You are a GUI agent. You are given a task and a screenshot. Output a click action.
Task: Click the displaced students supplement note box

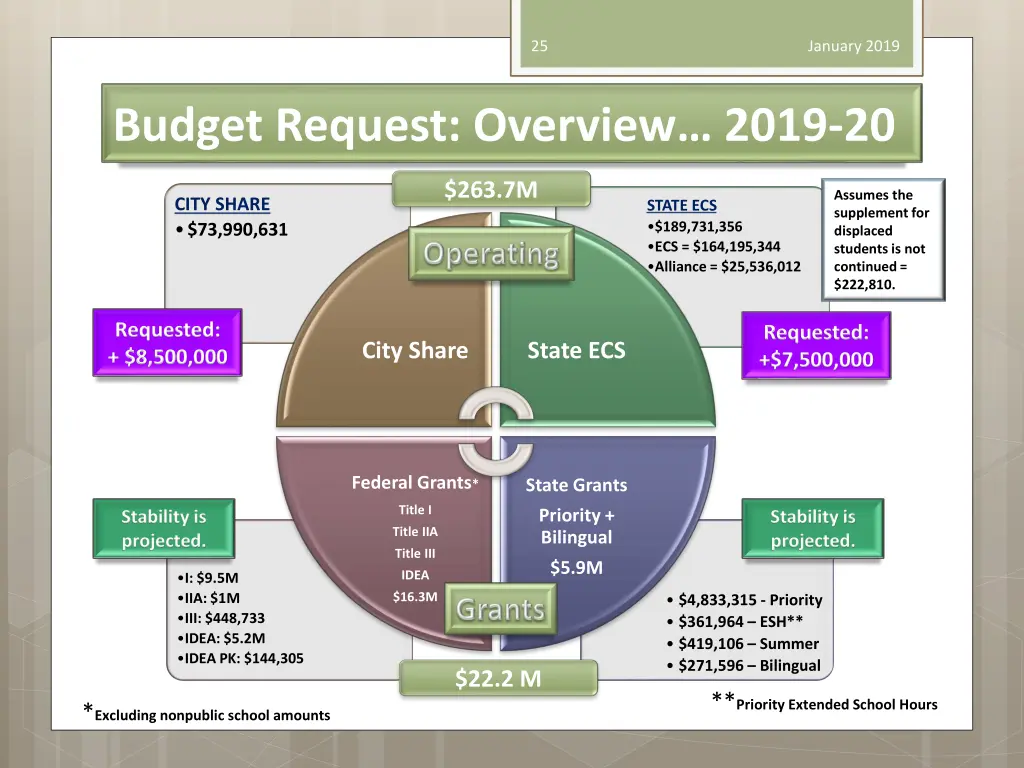tap(881, 239)
